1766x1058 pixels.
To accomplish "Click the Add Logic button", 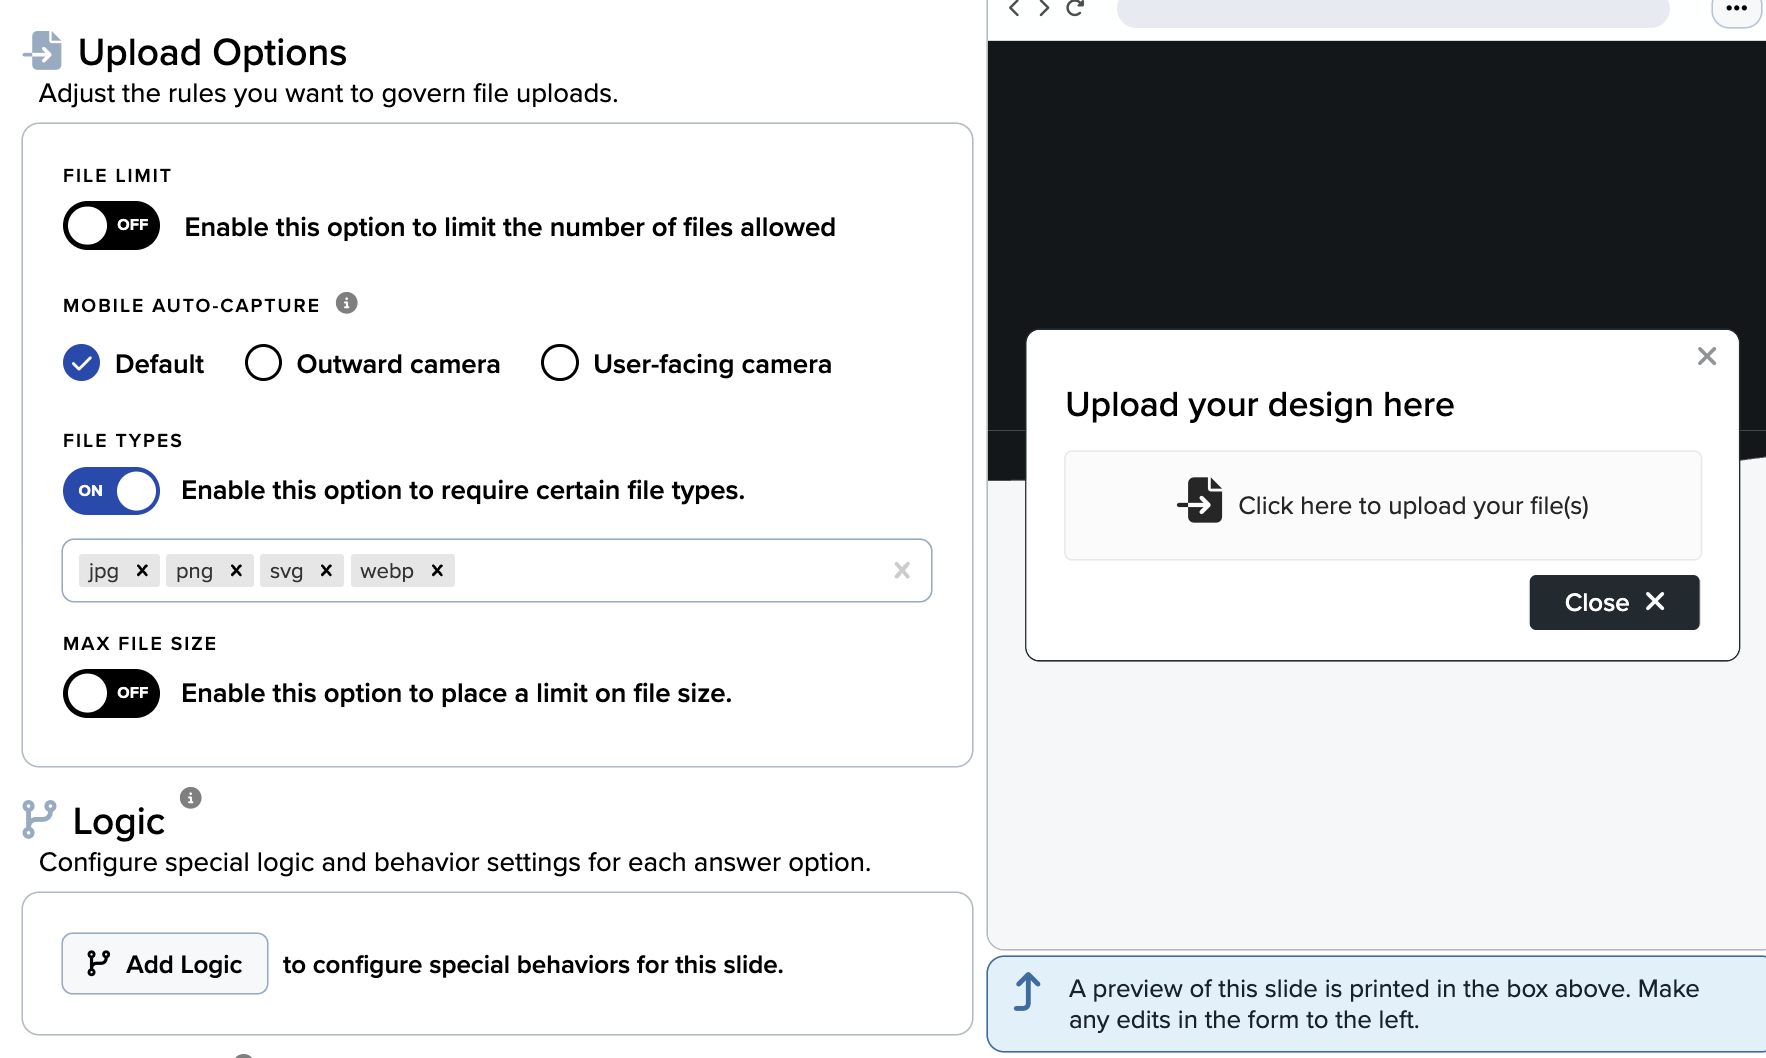I will pos(165,964).
